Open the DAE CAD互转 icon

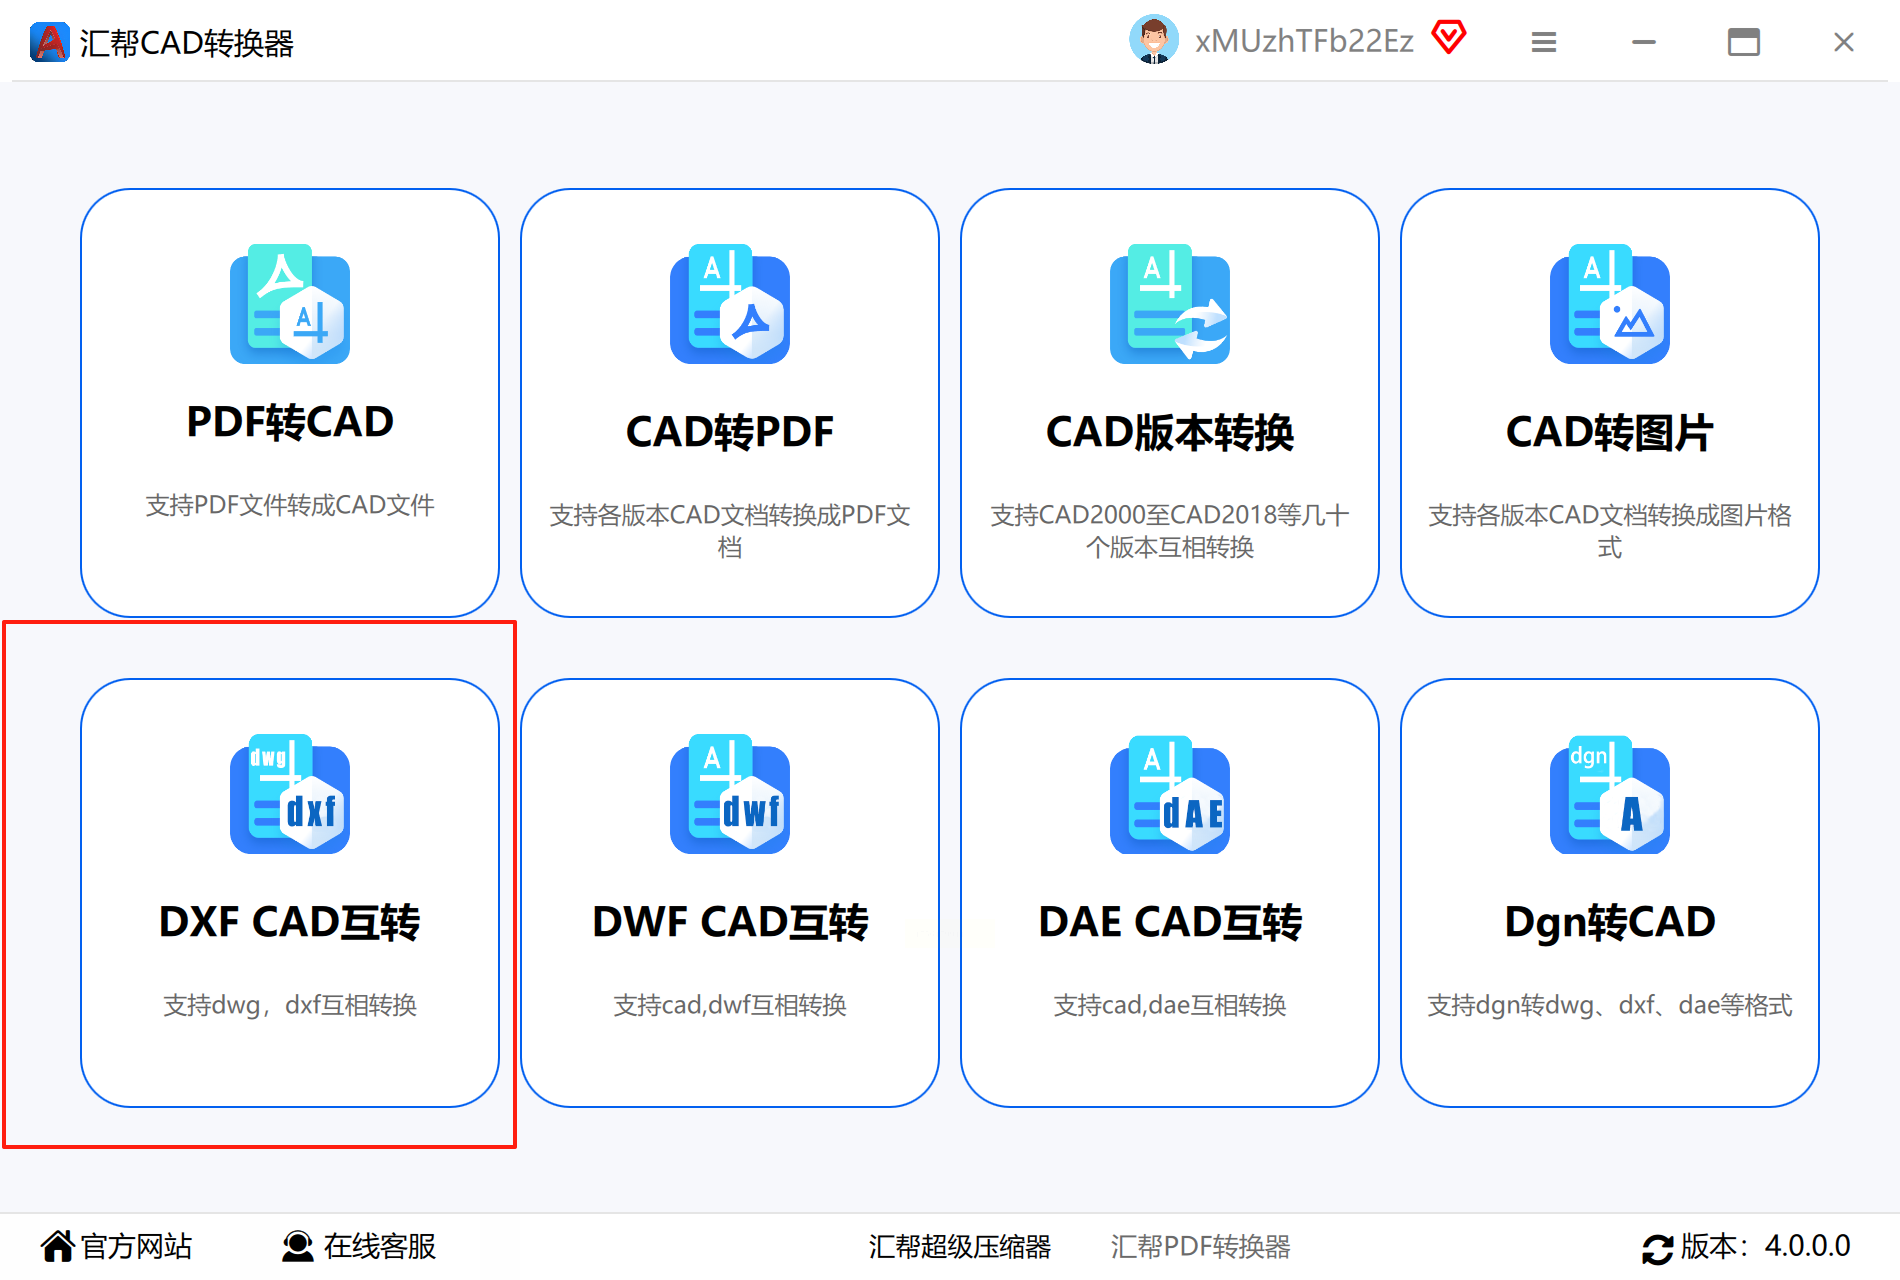1170,794
